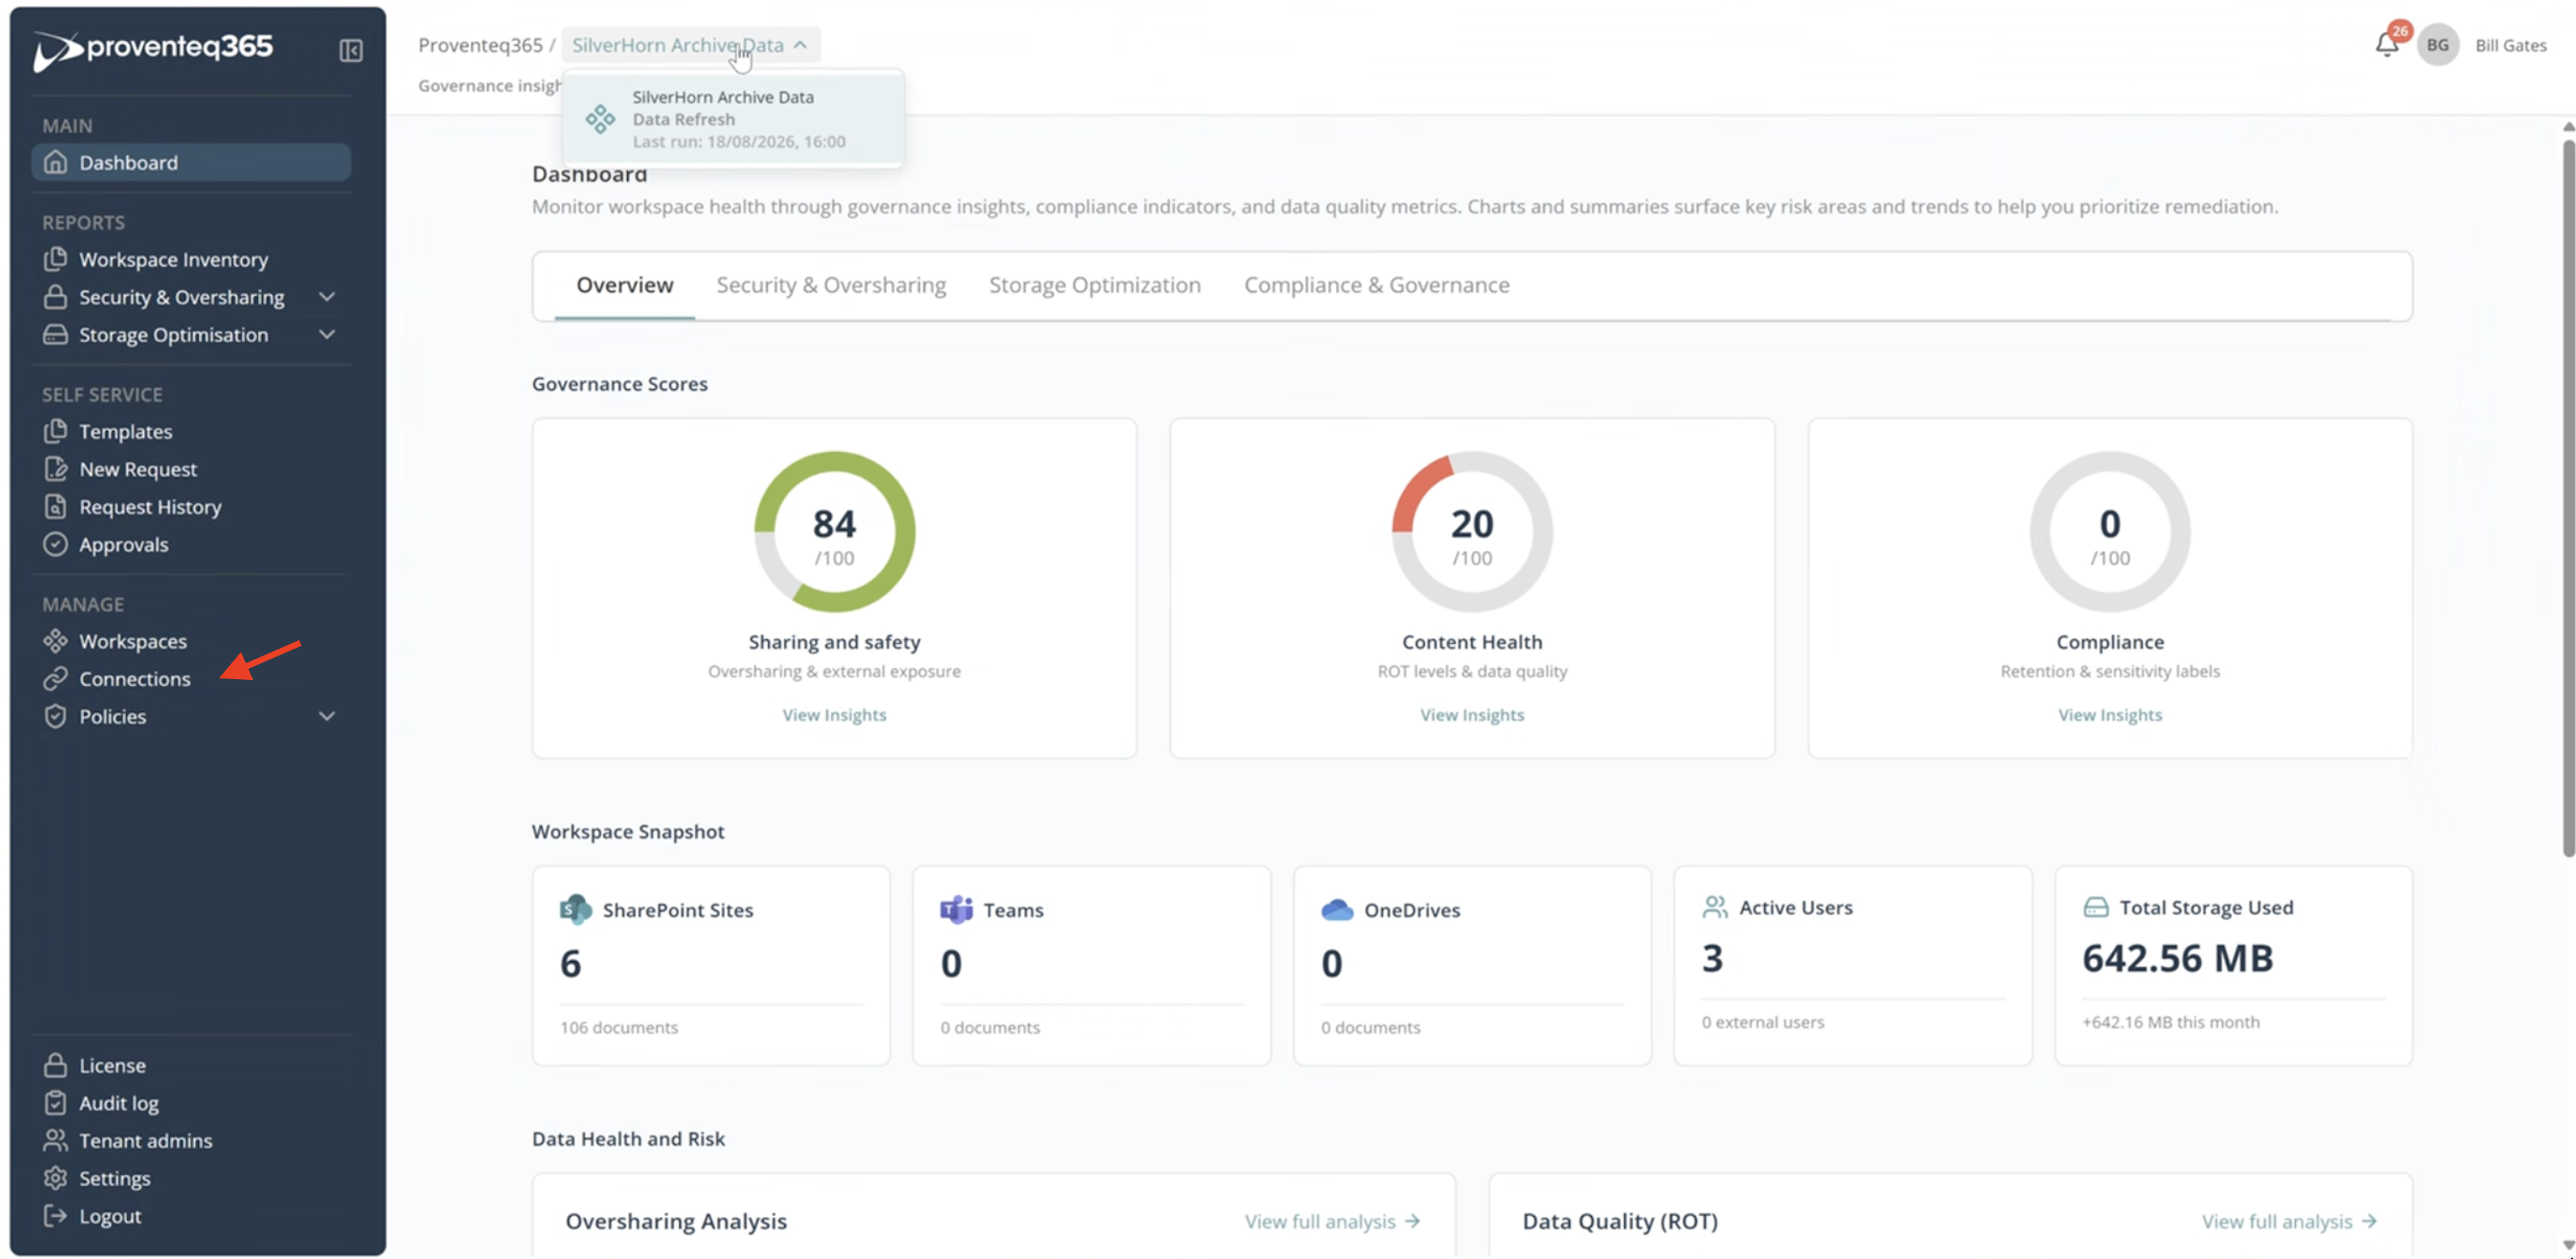Click the BG user avatar

[x=2438, y=45]
